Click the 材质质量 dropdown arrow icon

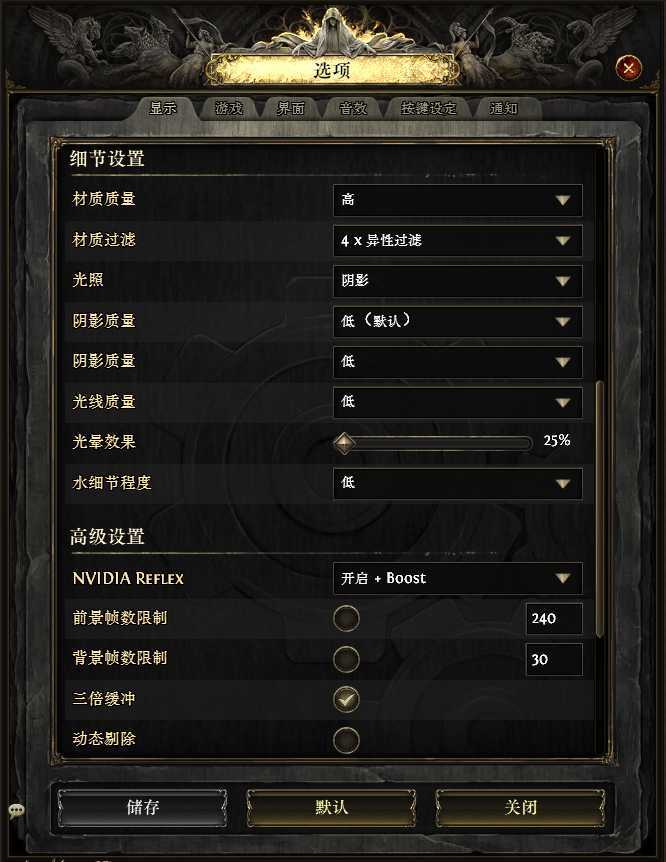pyautogui.click(x=562, y=200)
